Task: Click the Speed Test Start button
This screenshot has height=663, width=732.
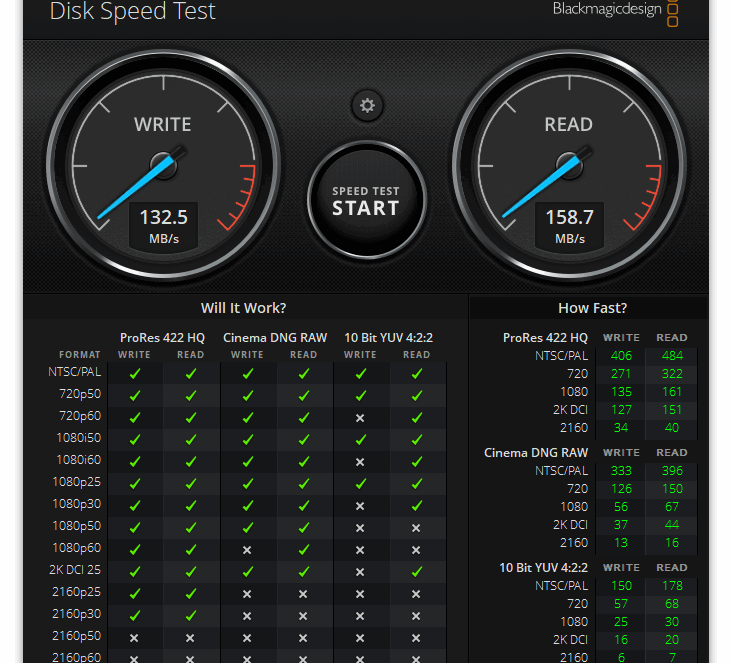Action: click(367, 200)
